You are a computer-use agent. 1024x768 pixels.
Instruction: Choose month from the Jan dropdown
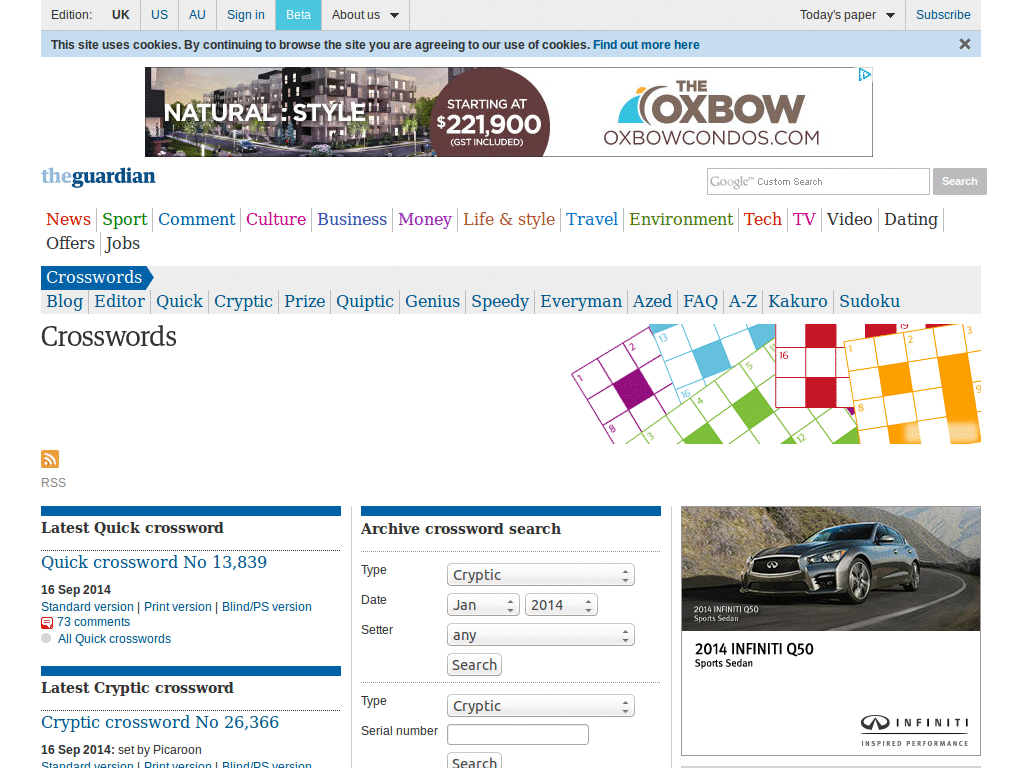[483, 605]
